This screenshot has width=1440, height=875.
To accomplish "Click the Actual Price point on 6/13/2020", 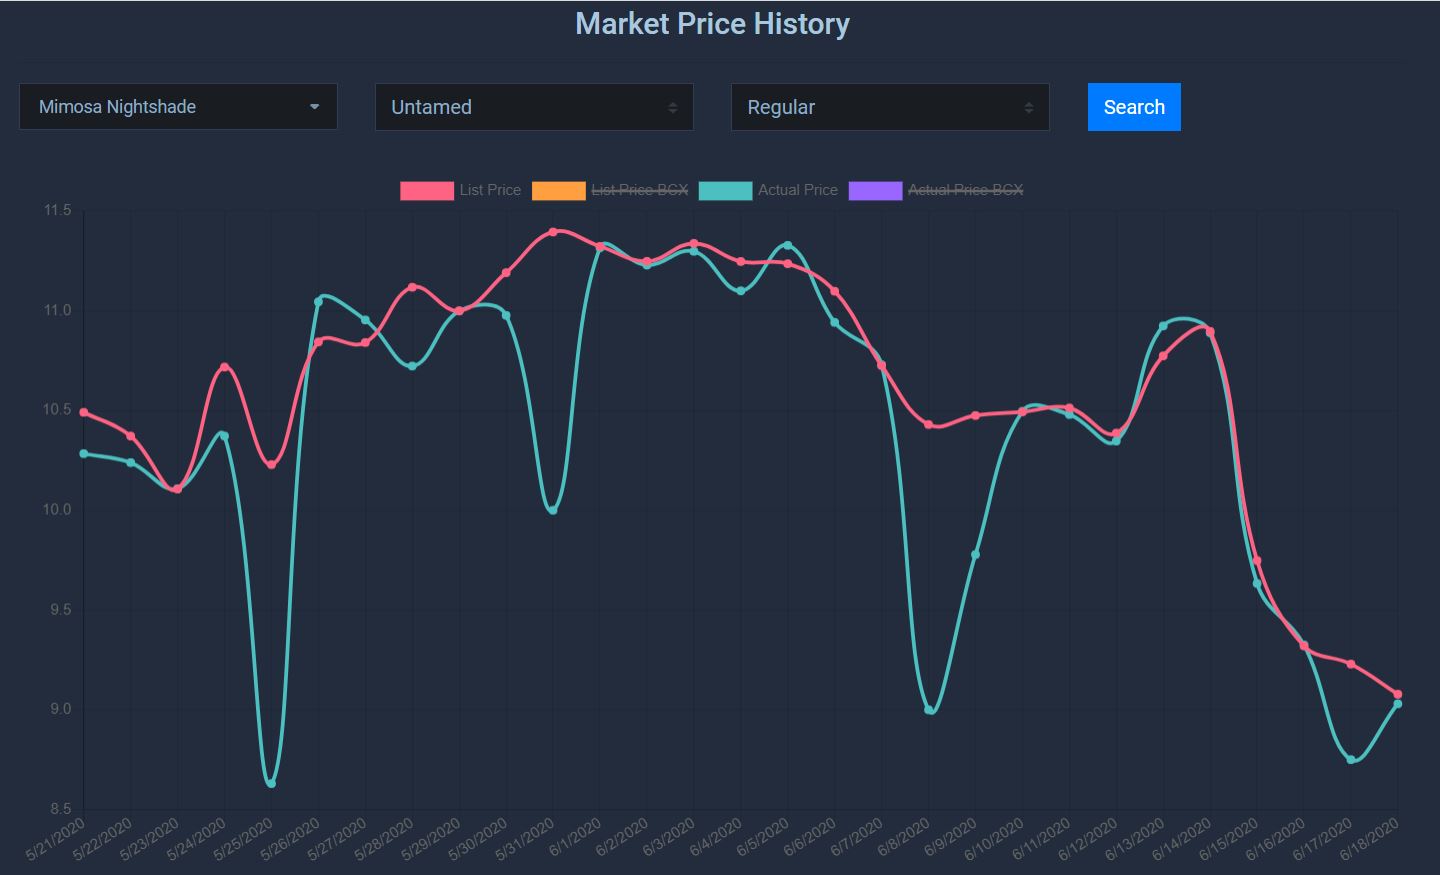I will point(1163,326).
